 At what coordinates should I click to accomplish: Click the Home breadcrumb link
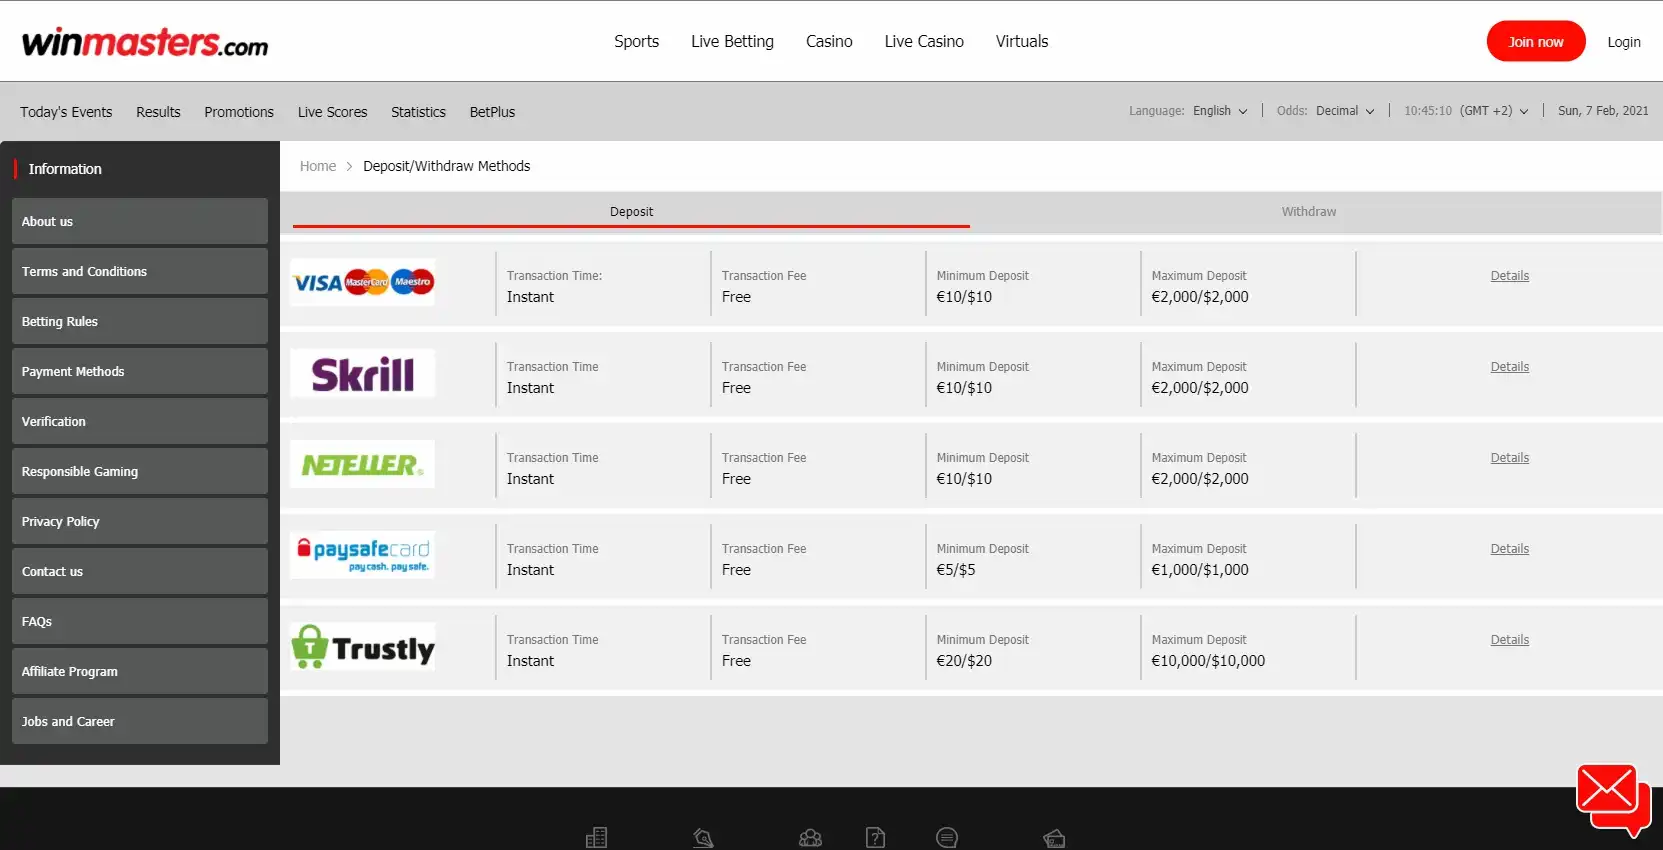[318, 166]
